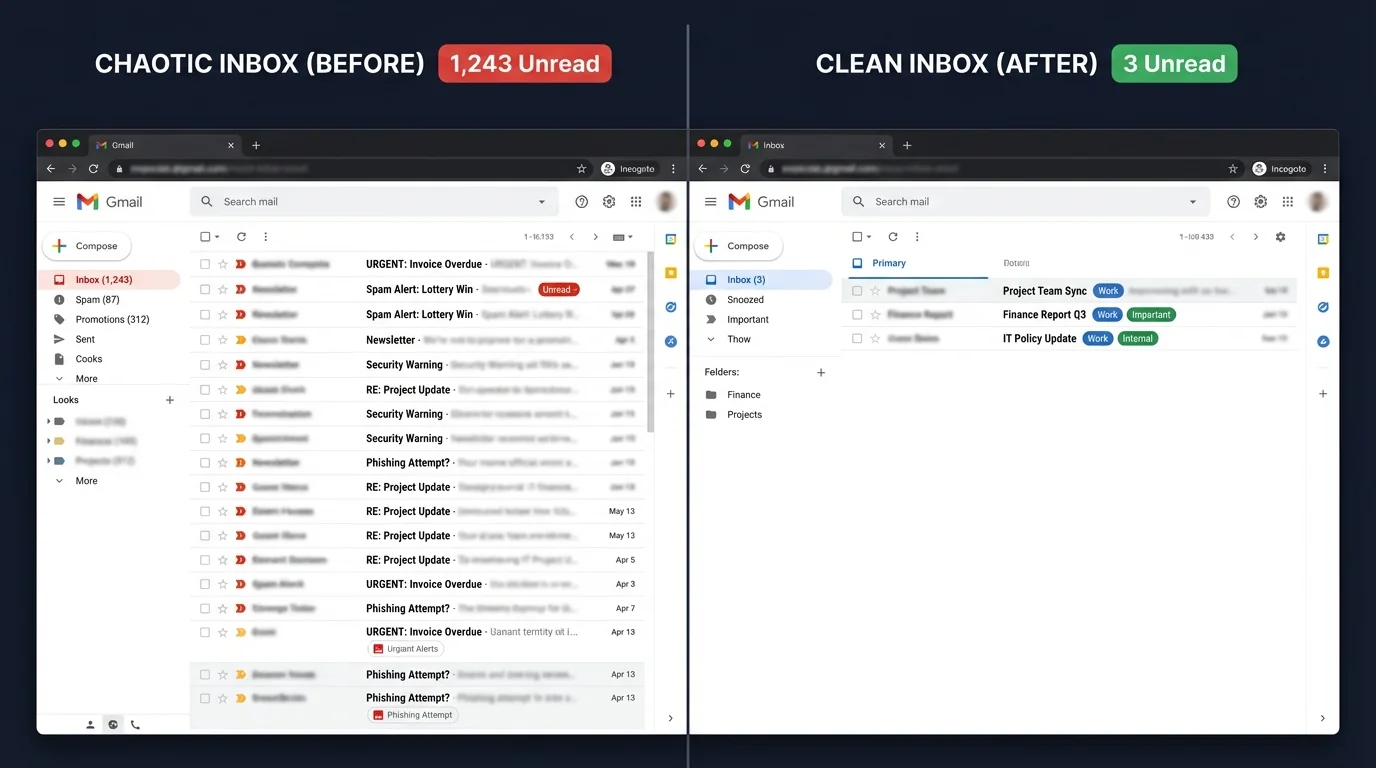Click refresh icon in the left Gmail toolbar
Screen dimensions: 1376x768
(x=241, y=237)
